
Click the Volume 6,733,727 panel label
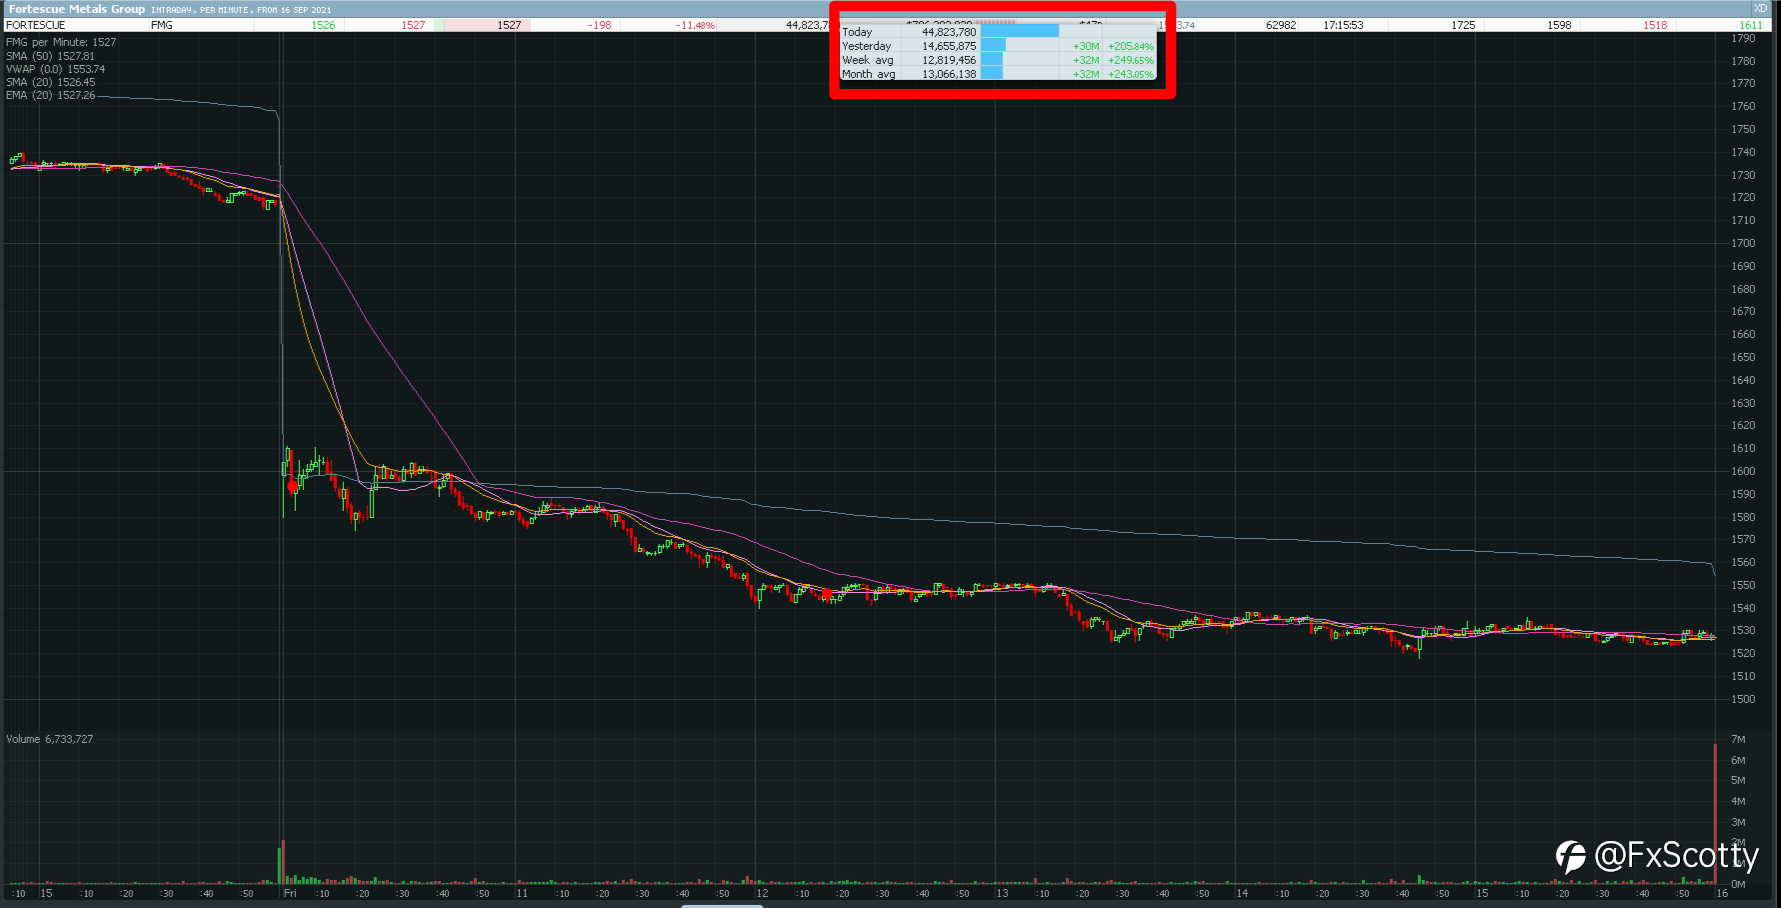pyautogui.click(x=49, y=739)
